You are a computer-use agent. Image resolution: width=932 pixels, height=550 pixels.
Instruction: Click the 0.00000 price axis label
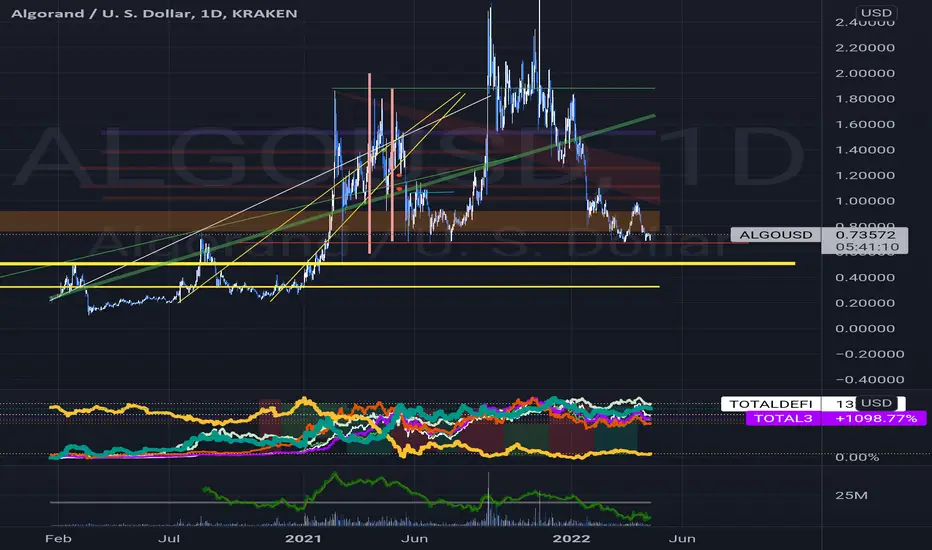point(865,328)
